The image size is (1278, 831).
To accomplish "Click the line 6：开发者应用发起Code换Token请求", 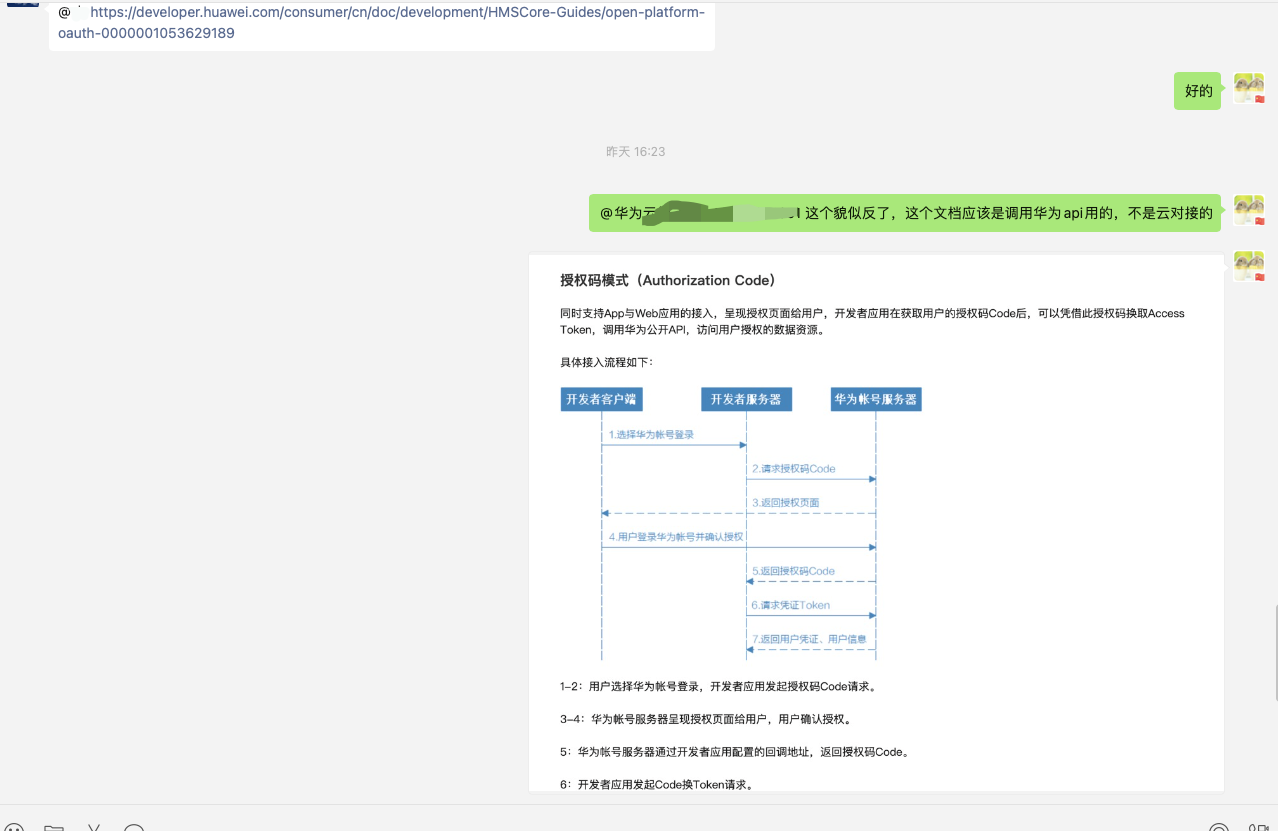I will 657,785.
